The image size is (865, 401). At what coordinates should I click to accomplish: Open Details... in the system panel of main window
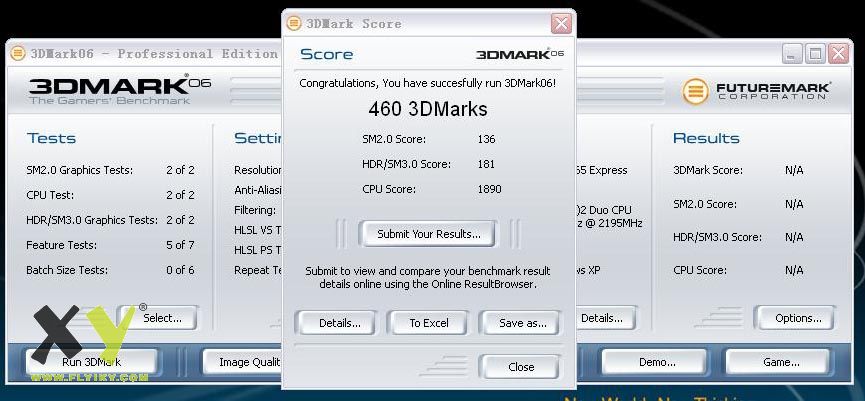pyautogui.click(x=606, y=318)
